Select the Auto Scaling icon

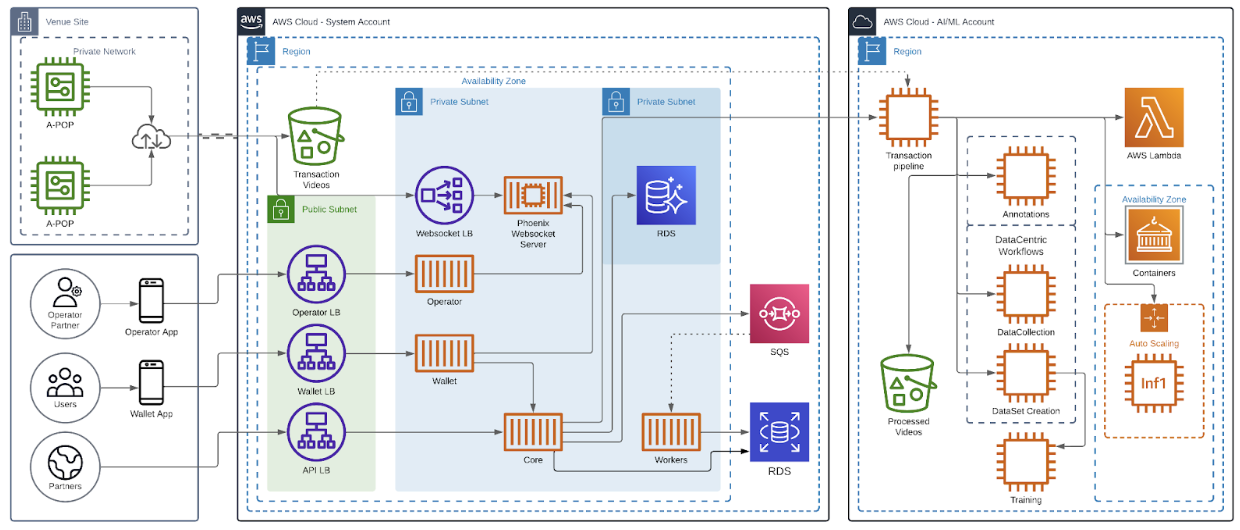[x=1154, y=318]
